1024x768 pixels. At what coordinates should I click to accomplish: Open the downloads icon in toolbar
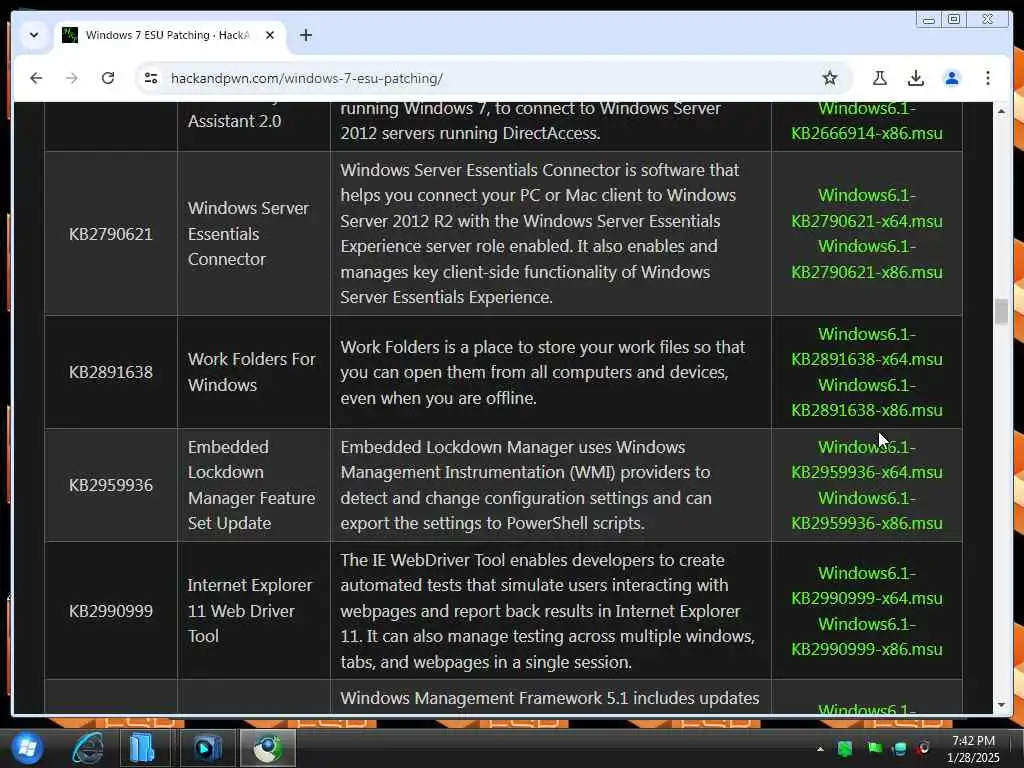point(916,78)
